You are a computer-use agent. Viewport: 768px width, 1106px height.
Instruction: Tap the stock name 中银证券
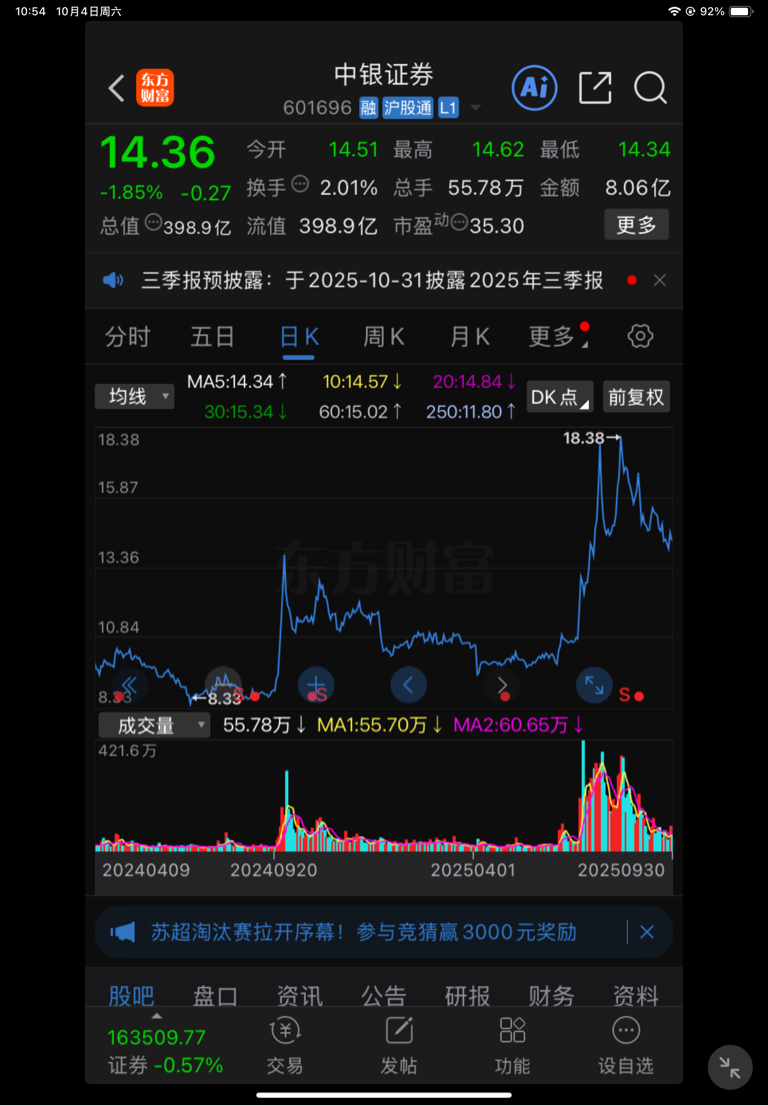coord(384,75)
